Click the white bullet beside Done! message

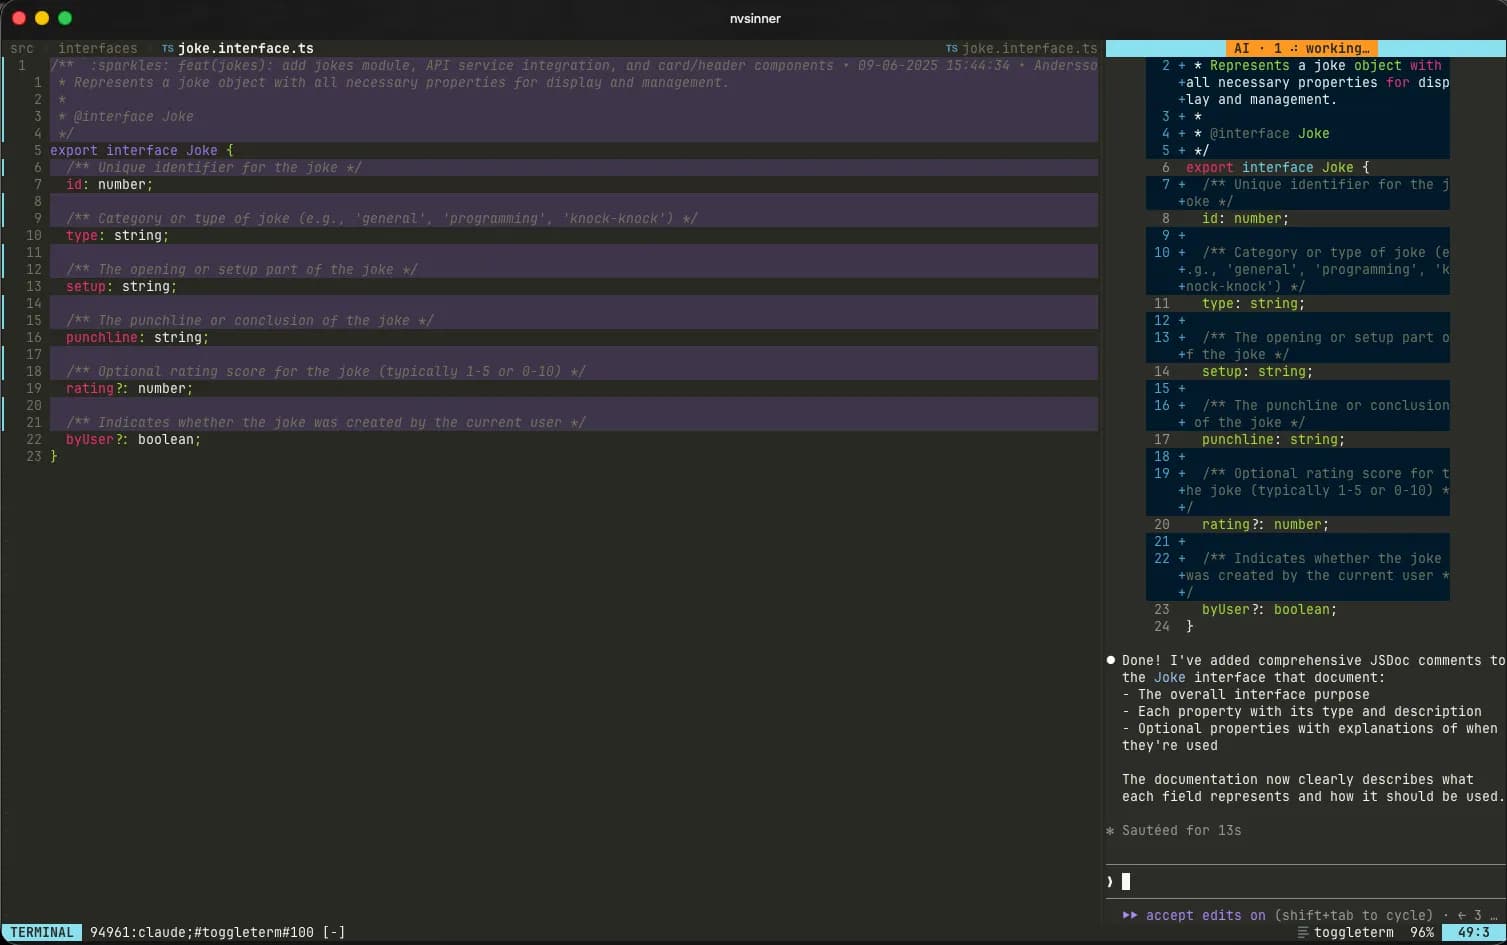pyautogui.click(x=1111, y=660)
